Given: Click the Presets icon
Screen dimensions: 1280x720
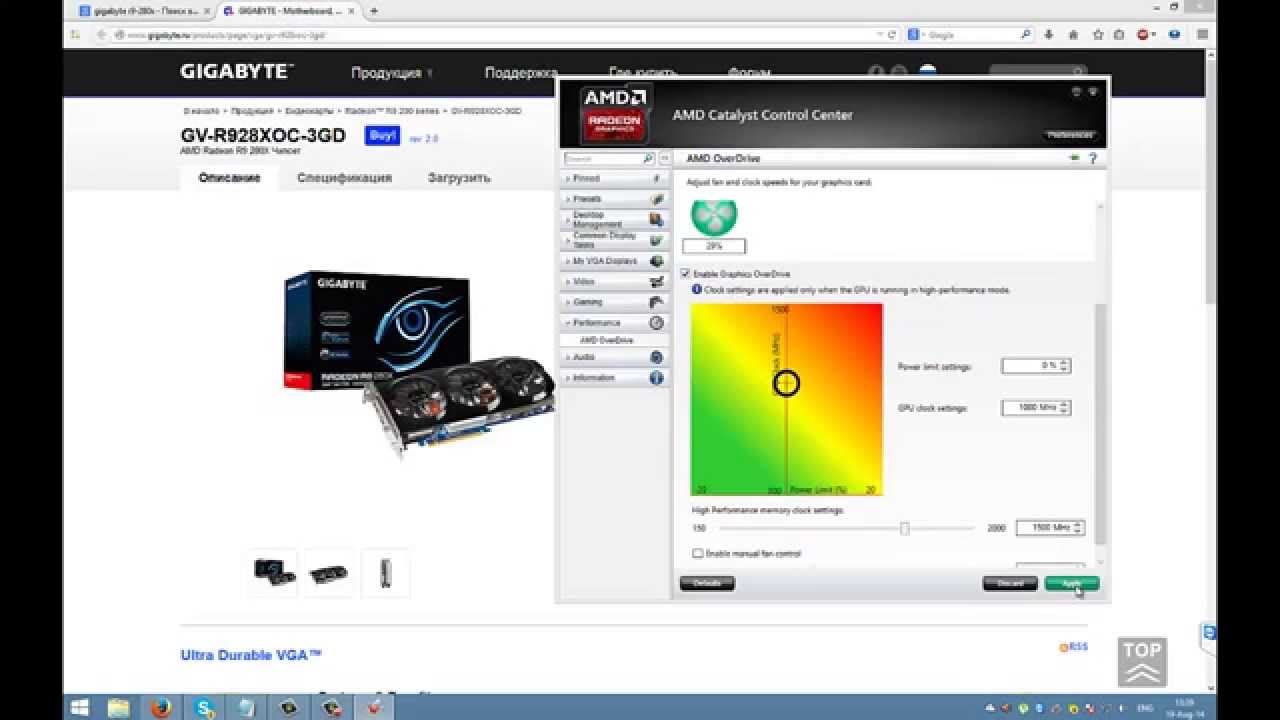Looking at the screenshot, I should 656,199.
